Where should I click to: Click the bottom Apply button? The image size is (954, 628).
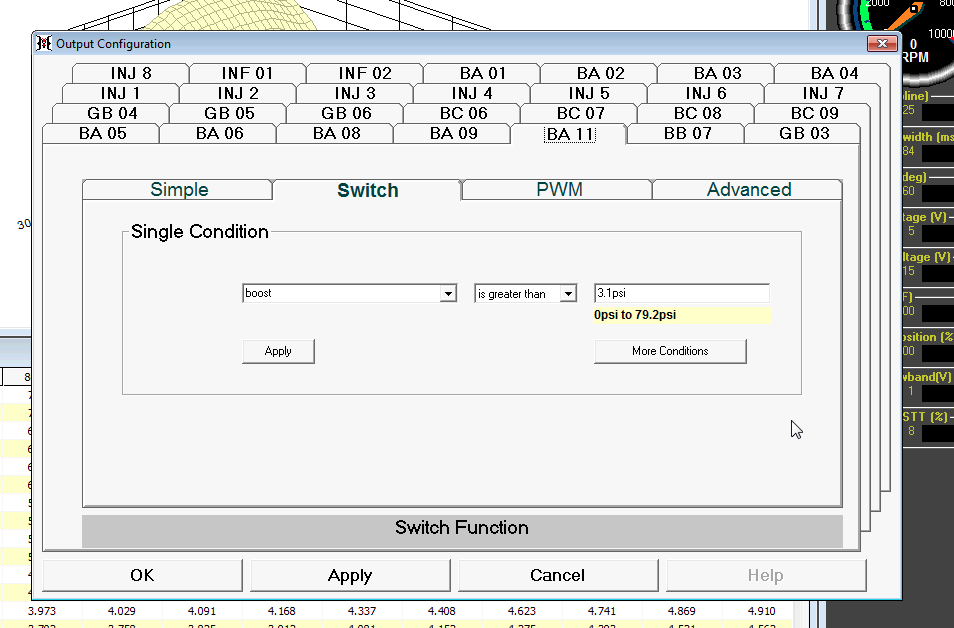click(x=350, y=575)
